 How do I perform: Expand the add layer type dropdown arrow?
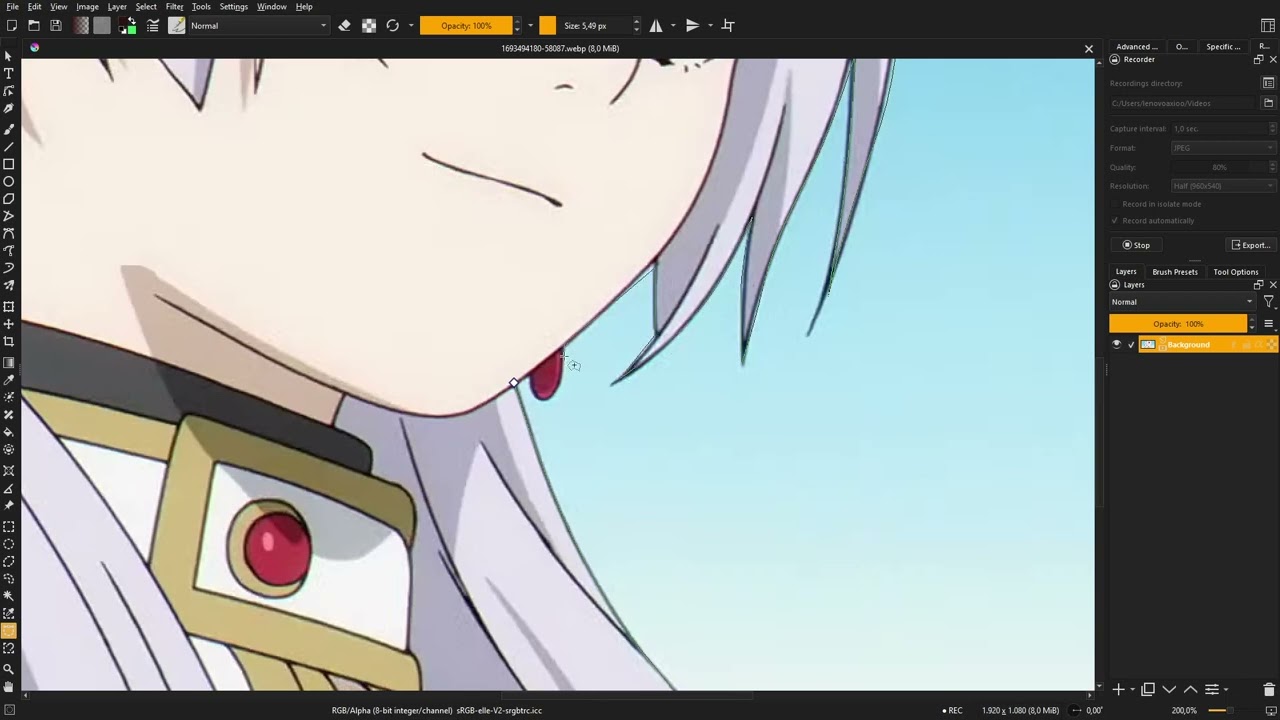click(x=1133, y=689)
